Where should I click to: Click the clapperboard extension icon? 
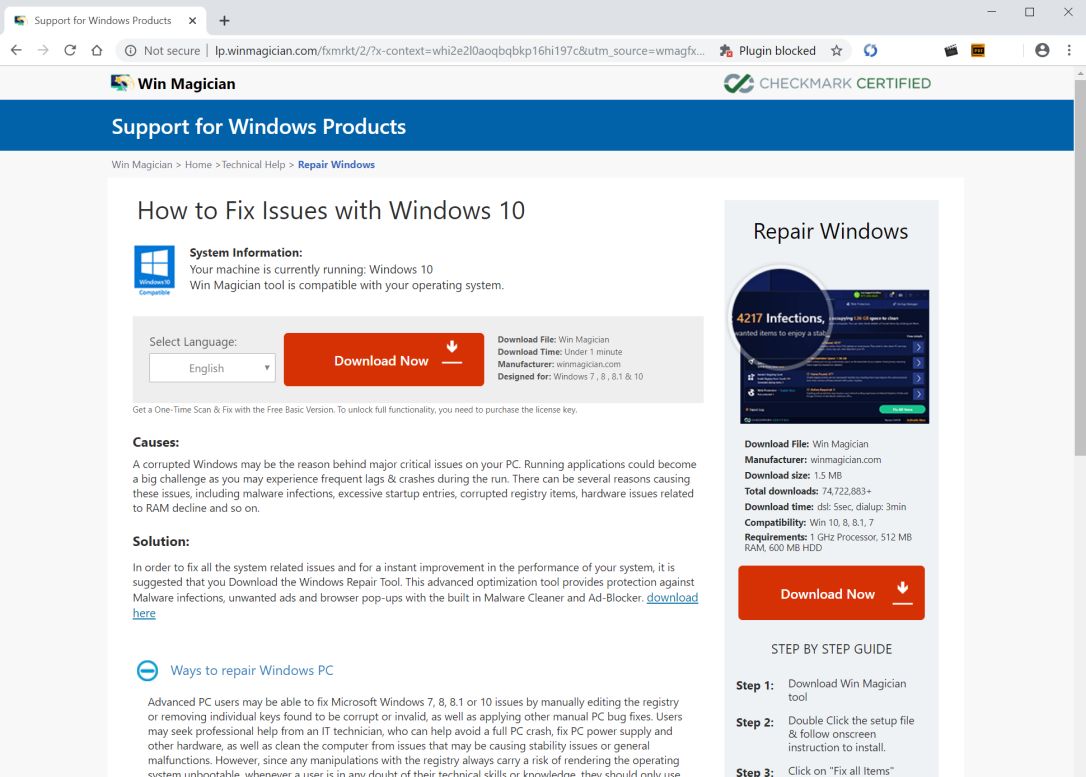[x=951, y=51]
